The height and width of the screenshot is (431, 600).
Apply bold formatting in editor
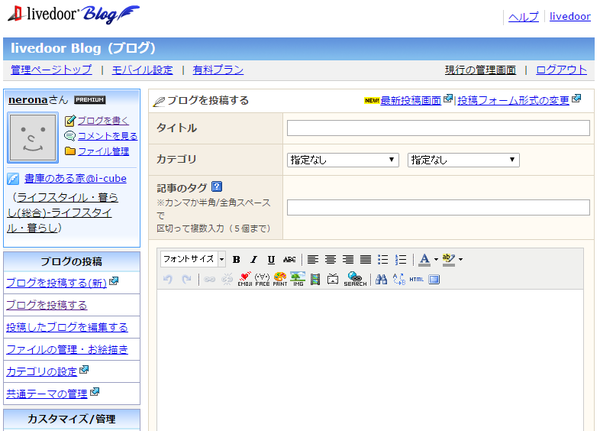236,260
